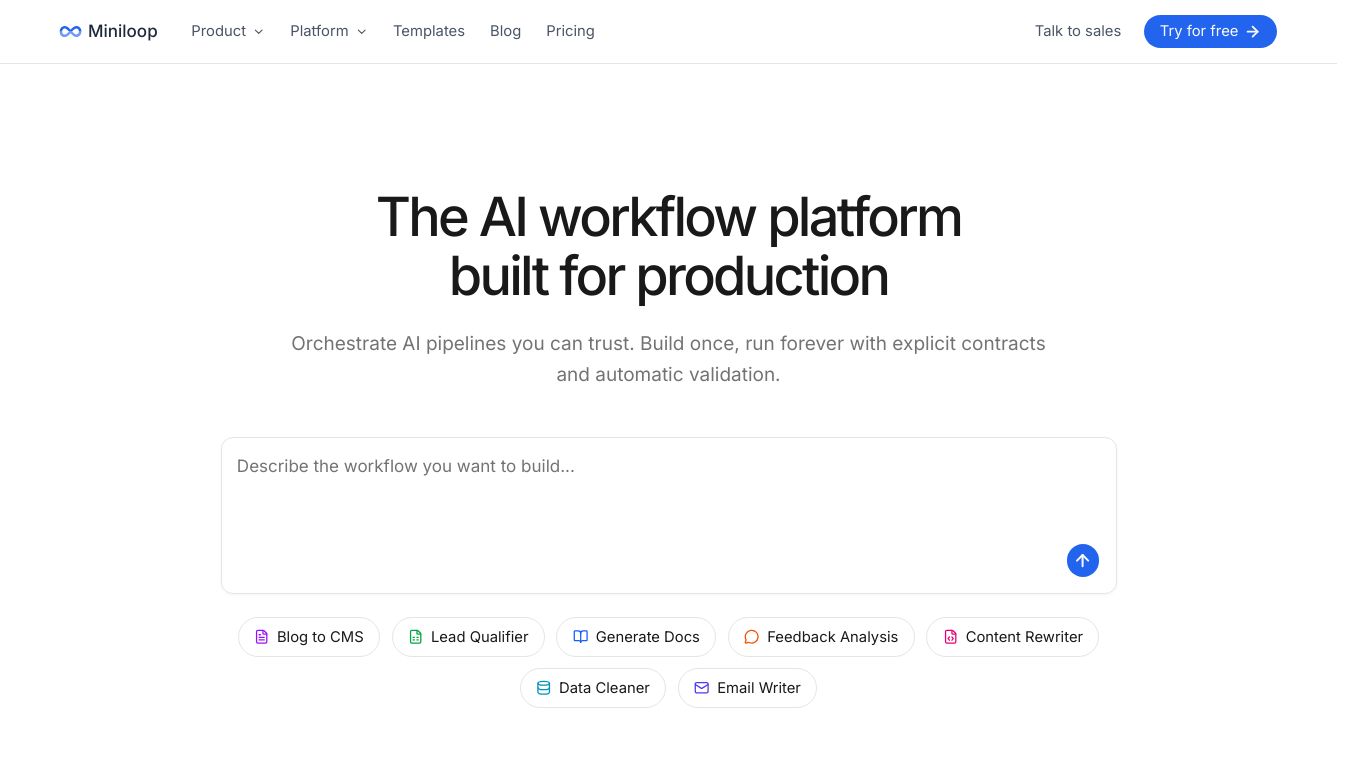Open Talk to sales link
This screenshot has height=760, width=1352.
(1078, 31)
